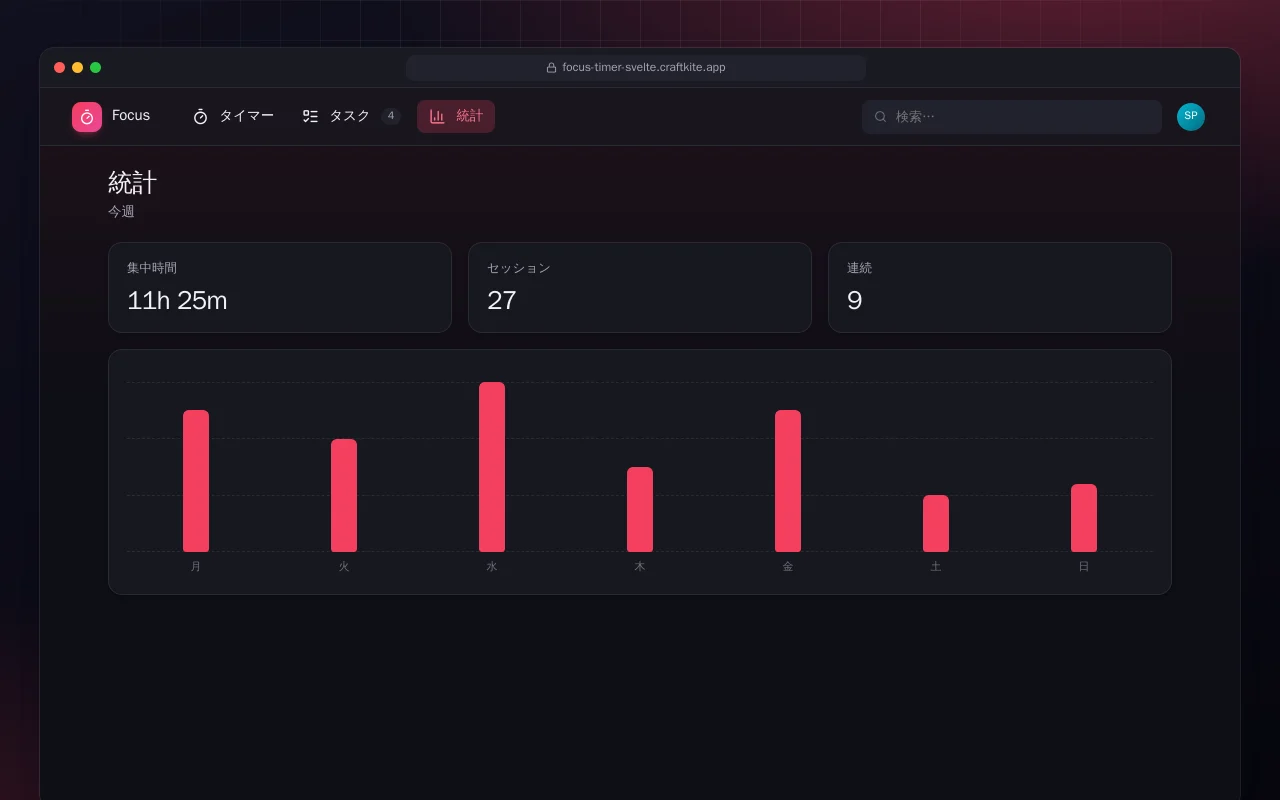
Task: Click the task count badge 4
Action: (391, 116)
